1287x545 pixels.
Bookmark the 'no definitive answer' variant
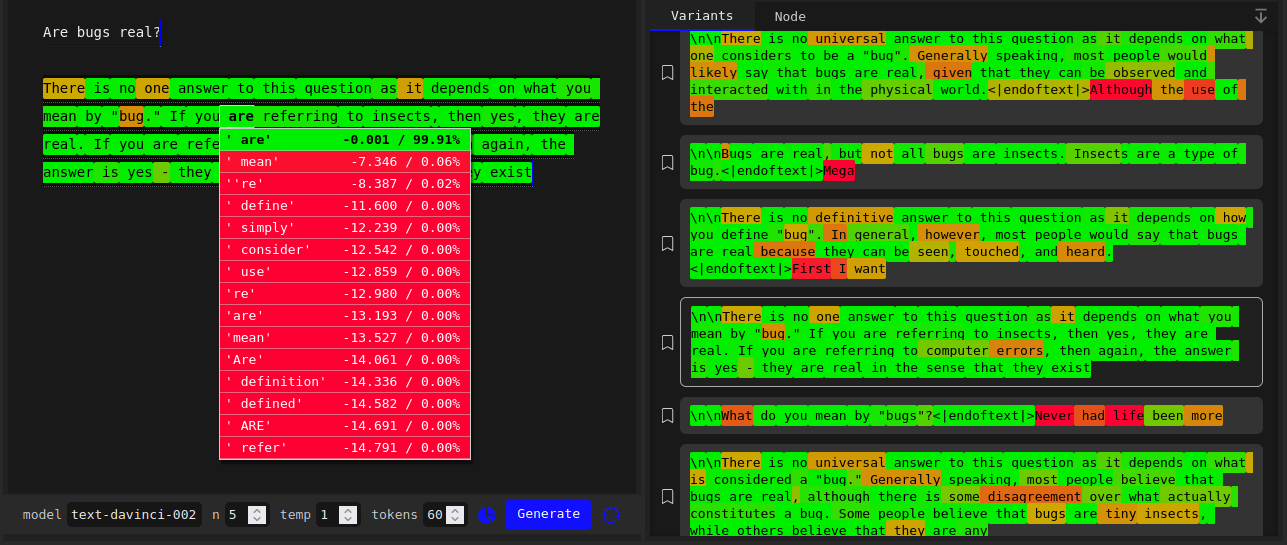coord(667,243)
